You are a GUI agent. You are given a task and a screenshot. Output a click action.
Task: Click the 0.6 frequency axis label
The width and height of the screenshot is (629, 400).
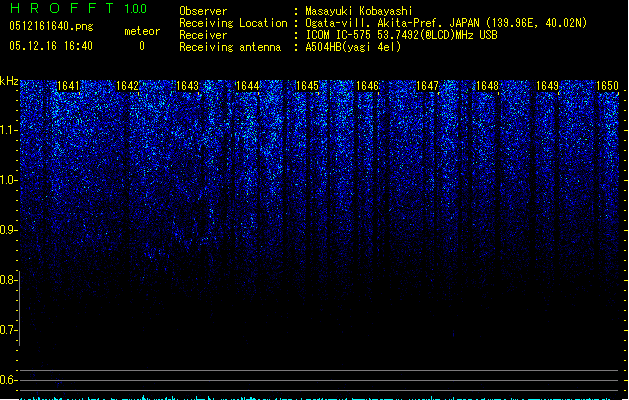pos(9,380)
